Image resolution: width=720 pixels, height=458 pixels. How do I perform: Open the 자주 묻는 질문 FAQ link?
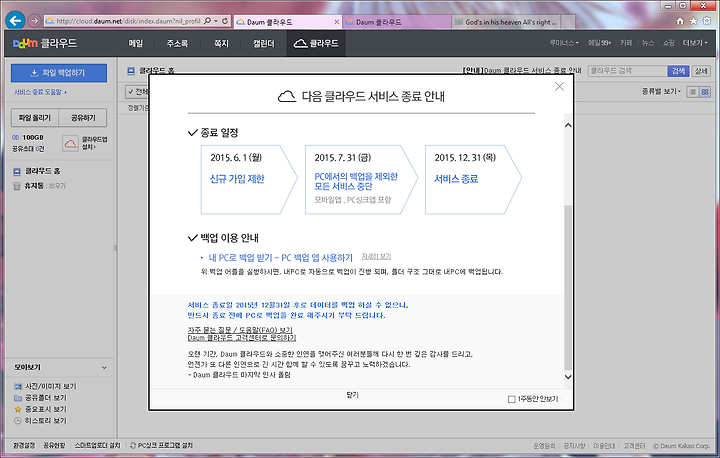coord(240,330)
